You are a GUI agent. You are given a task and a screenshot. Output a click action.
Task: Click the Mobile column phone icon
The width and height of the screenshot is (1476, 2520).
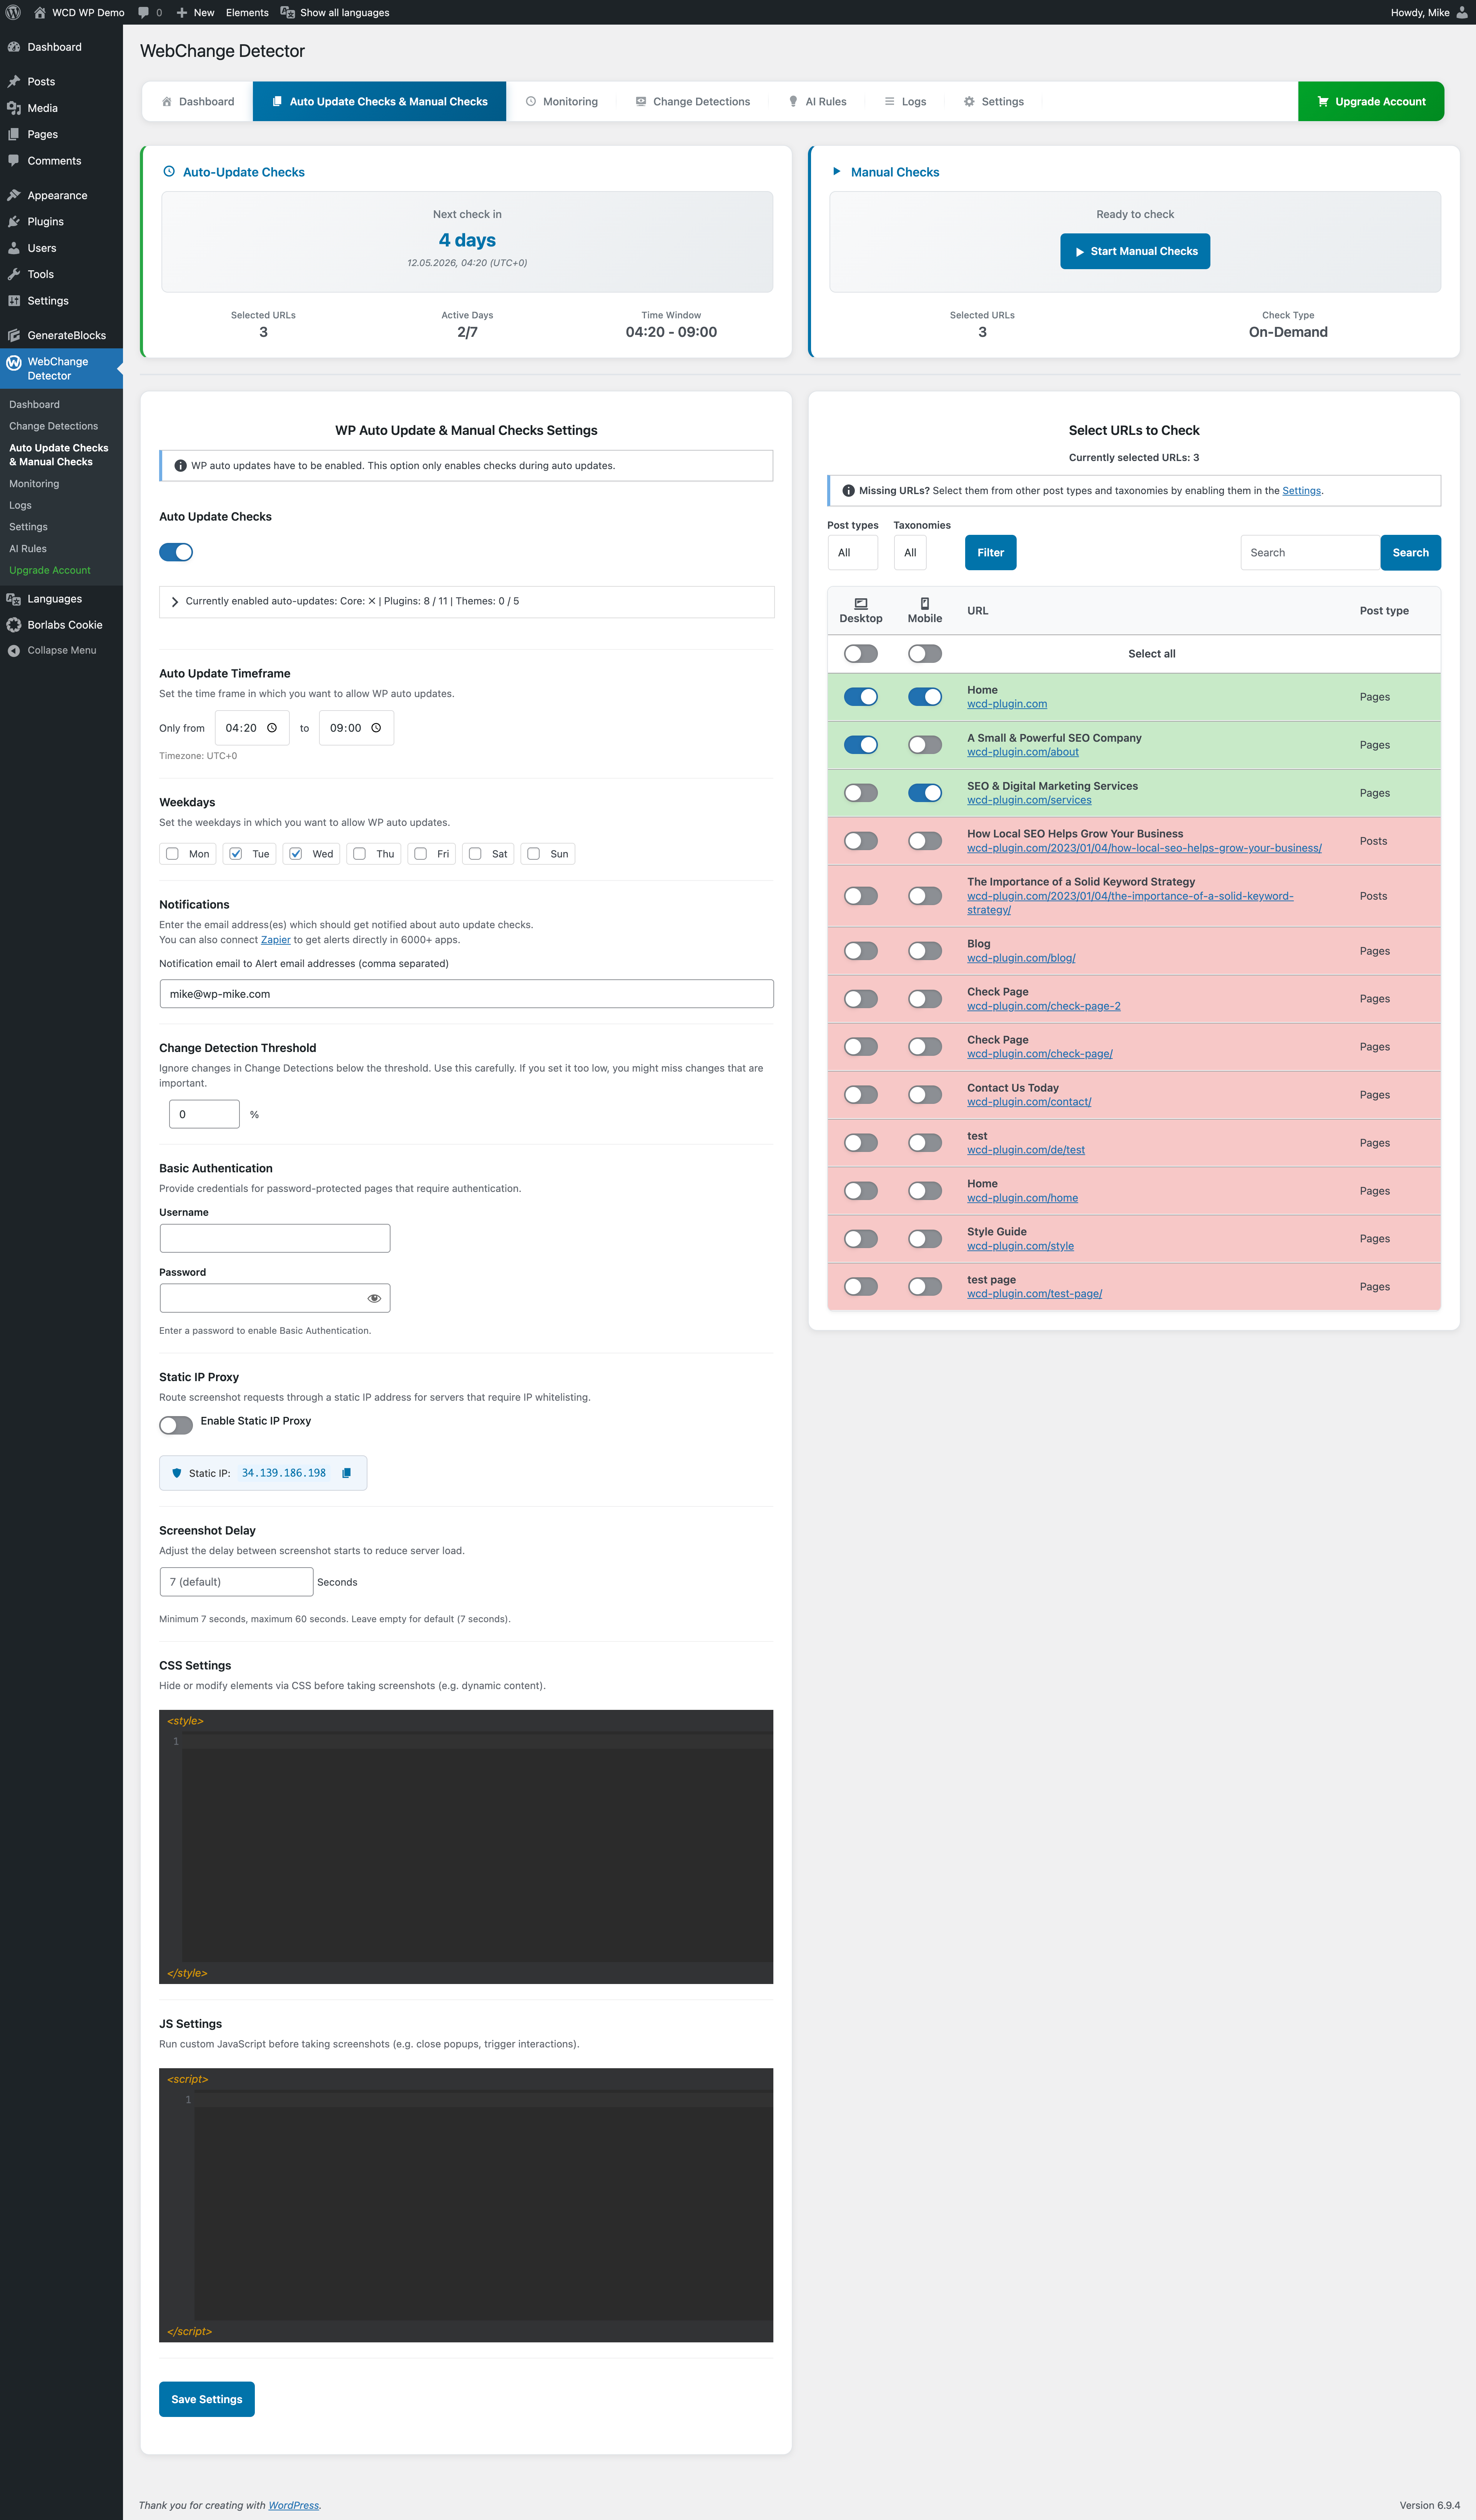pyautogui.click(x=925, y=603)
